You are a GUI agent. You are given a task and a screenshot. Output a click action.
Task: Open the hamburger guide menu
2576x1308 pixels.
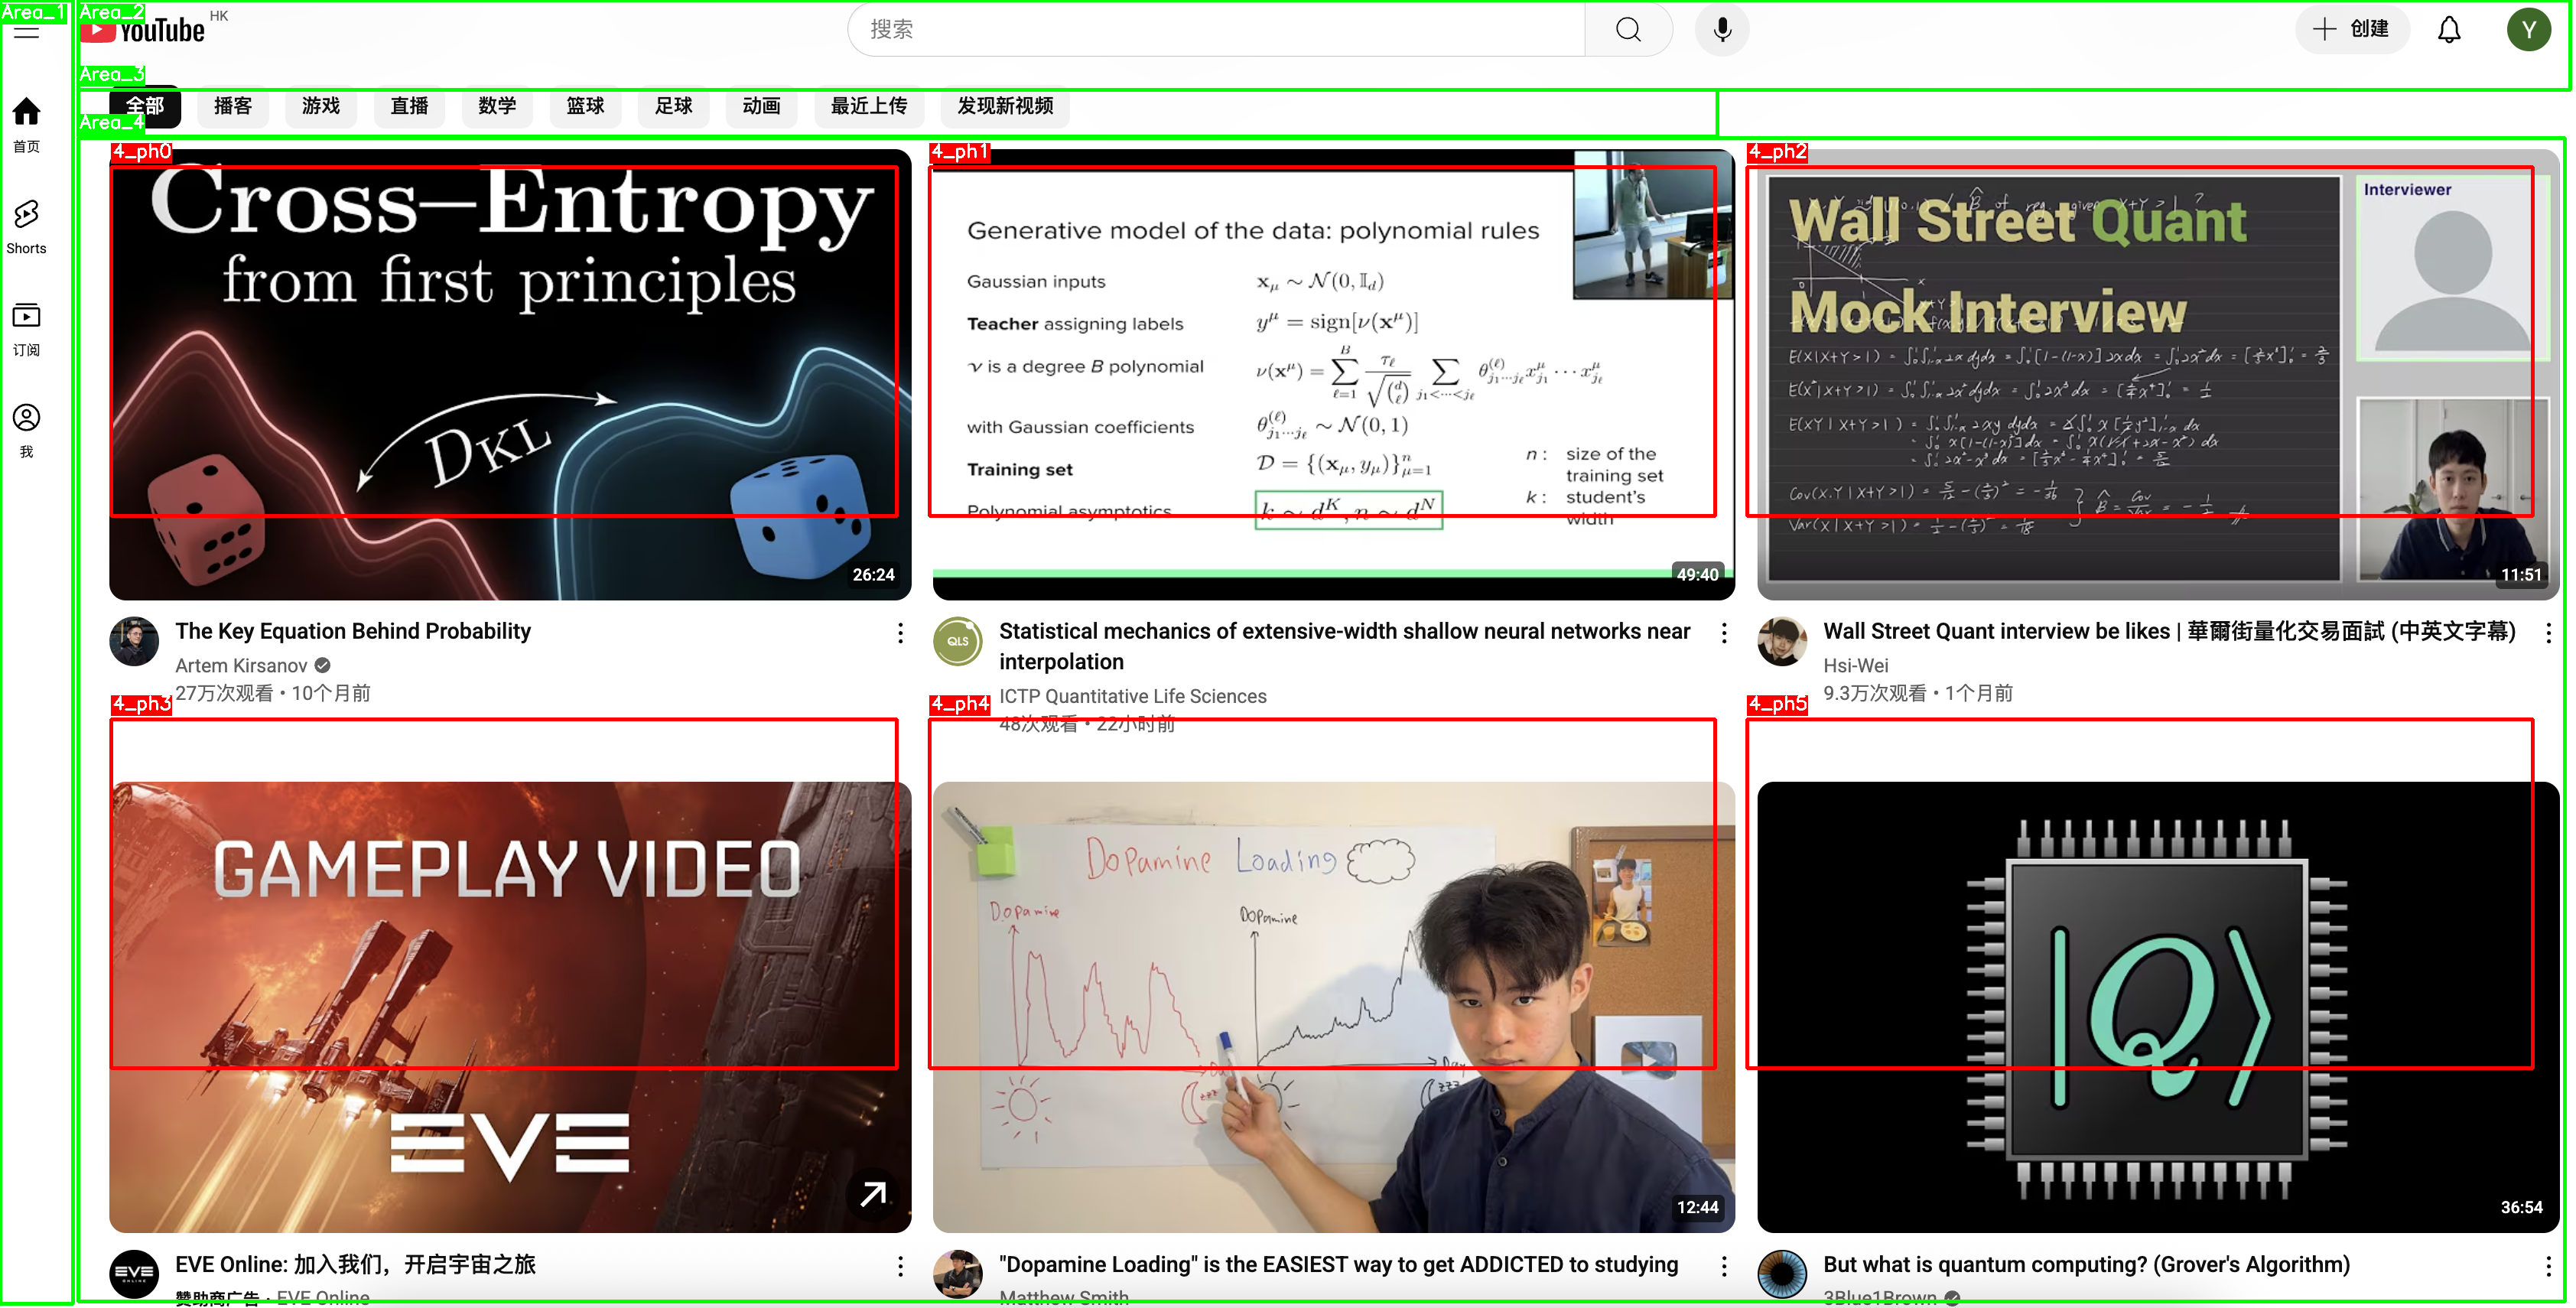tap(27, 32)
